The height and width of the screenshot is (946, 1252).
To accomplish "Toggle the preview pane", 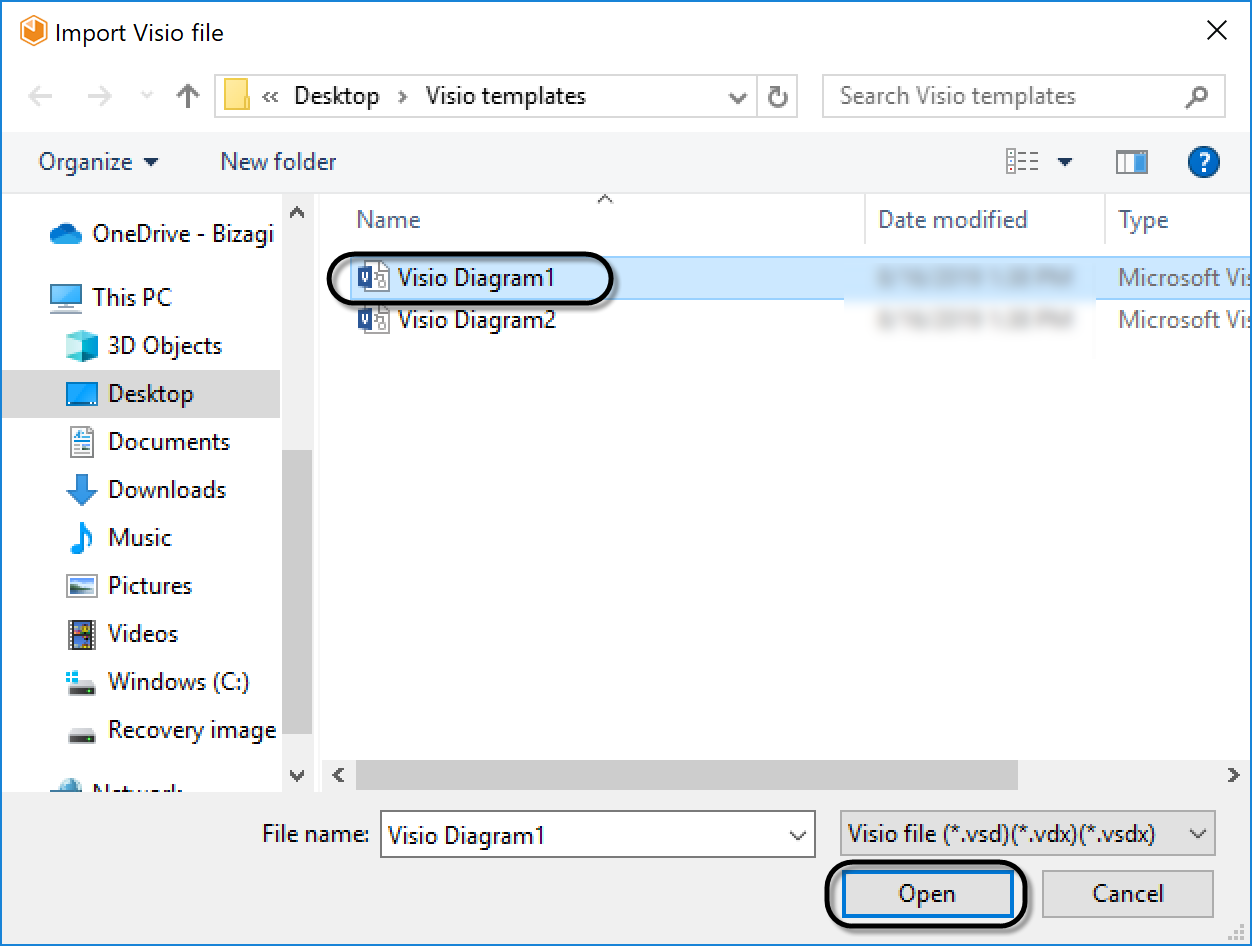I will pos(1131,161).
